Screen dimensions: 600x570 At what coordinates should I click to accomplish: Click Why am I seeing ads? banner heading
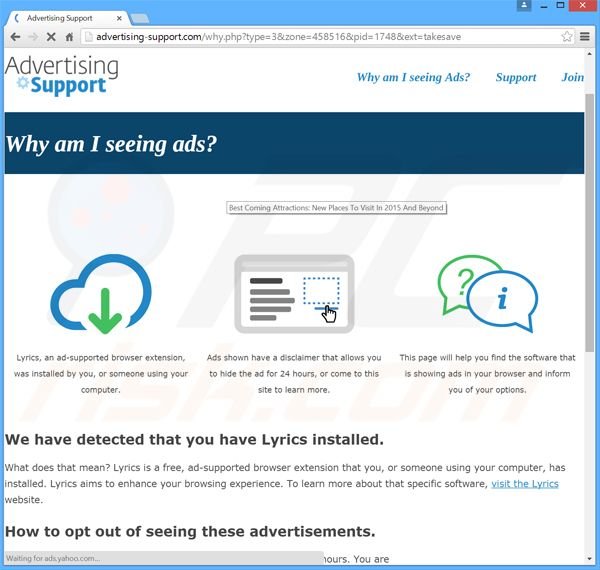click(x=111, y=144)
